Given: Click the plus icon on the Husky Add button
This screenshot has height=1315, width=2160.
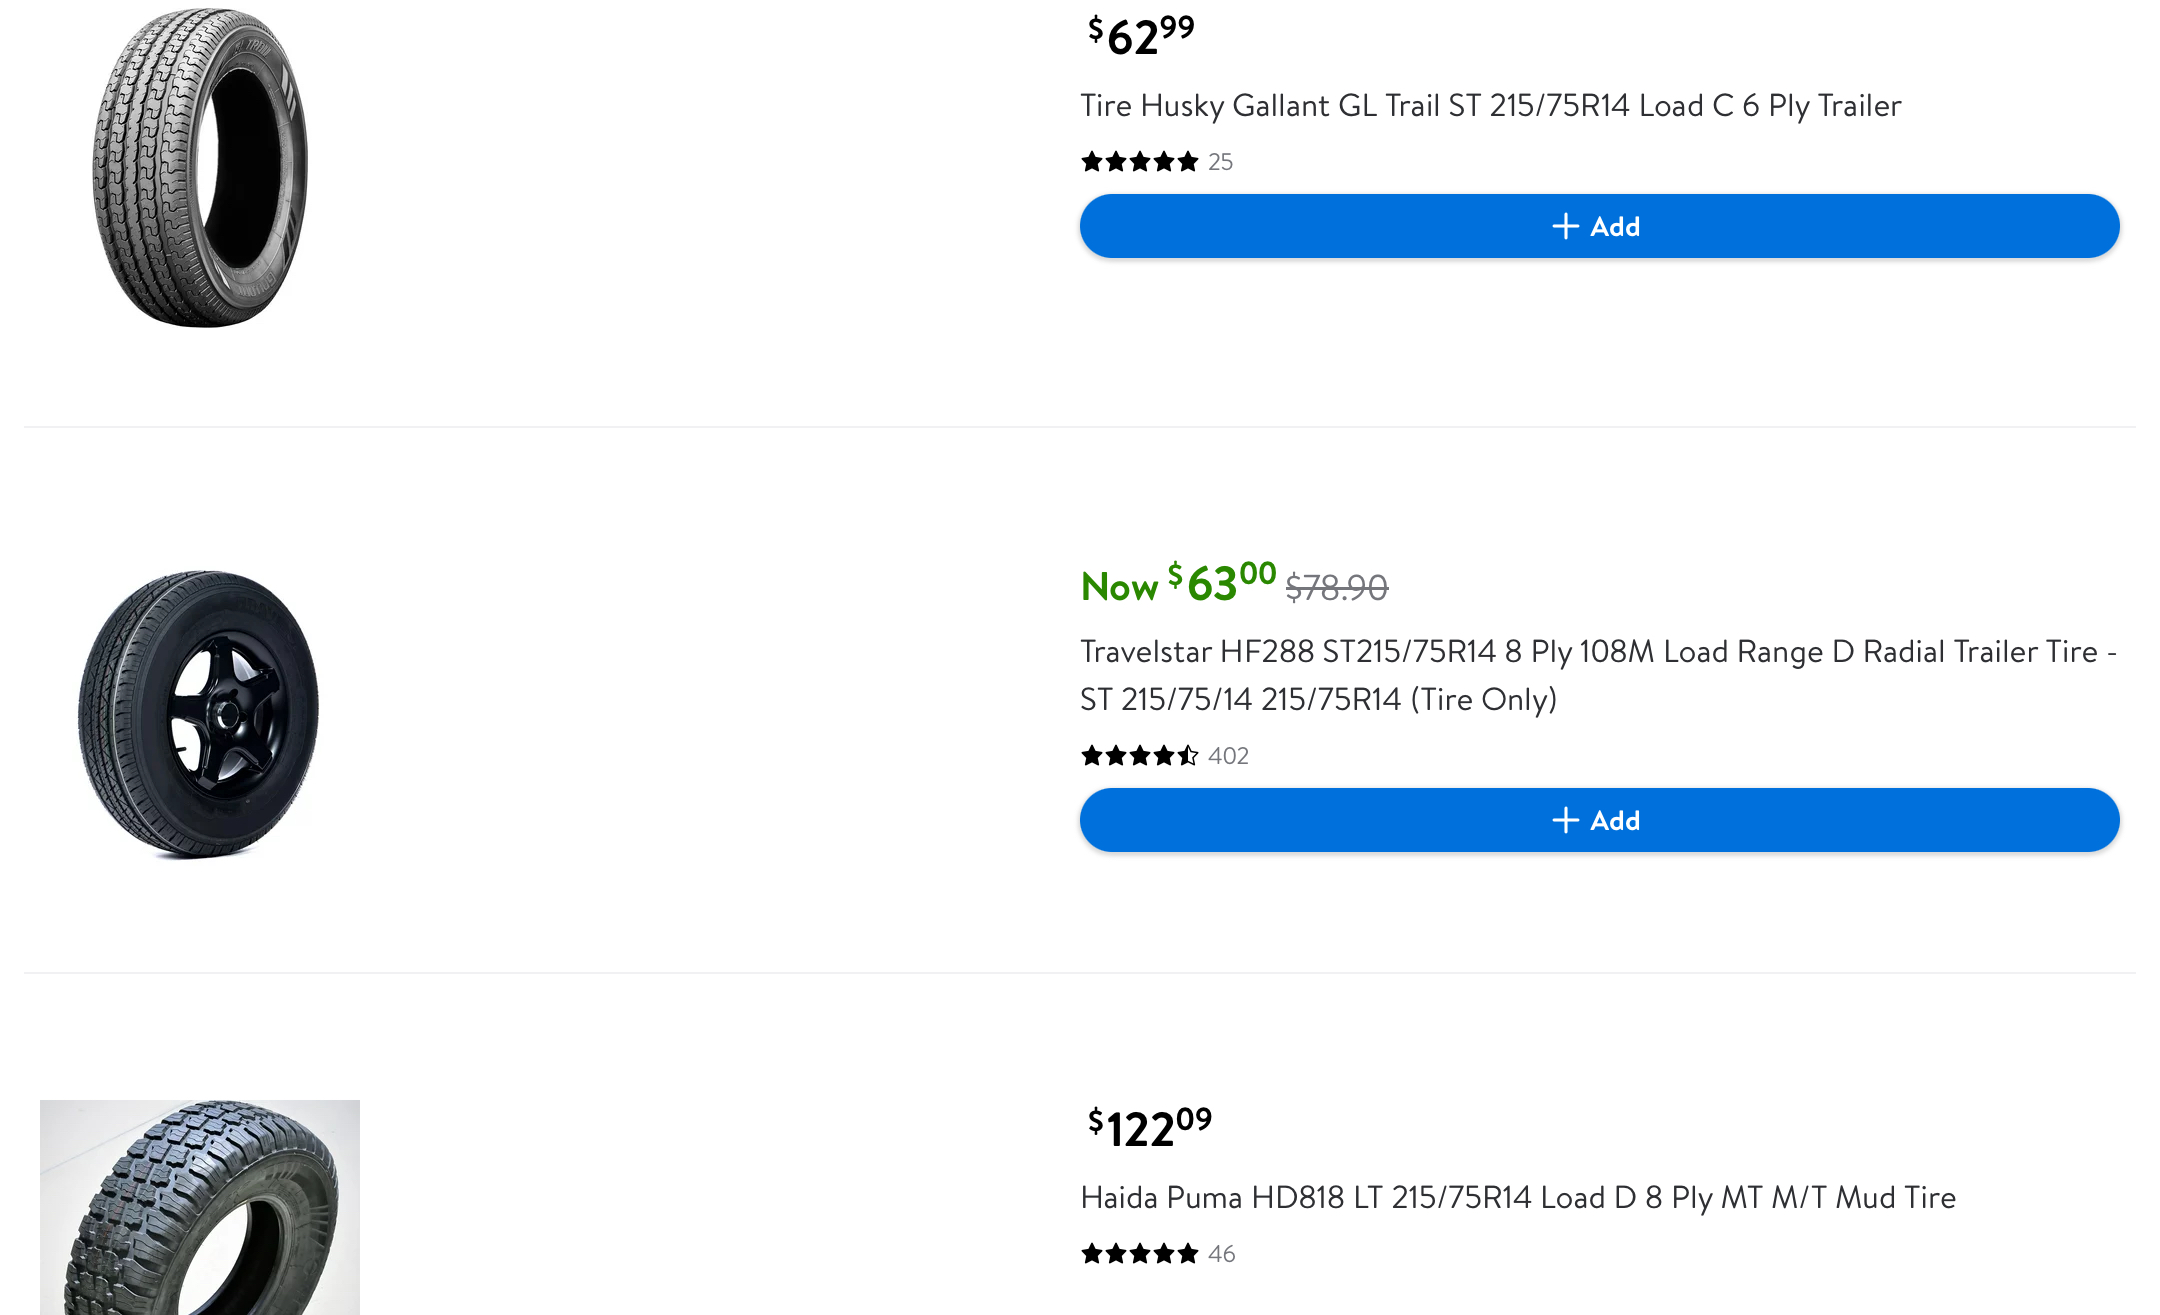Looking at the screenshot, I should [x=1565, y=226].
